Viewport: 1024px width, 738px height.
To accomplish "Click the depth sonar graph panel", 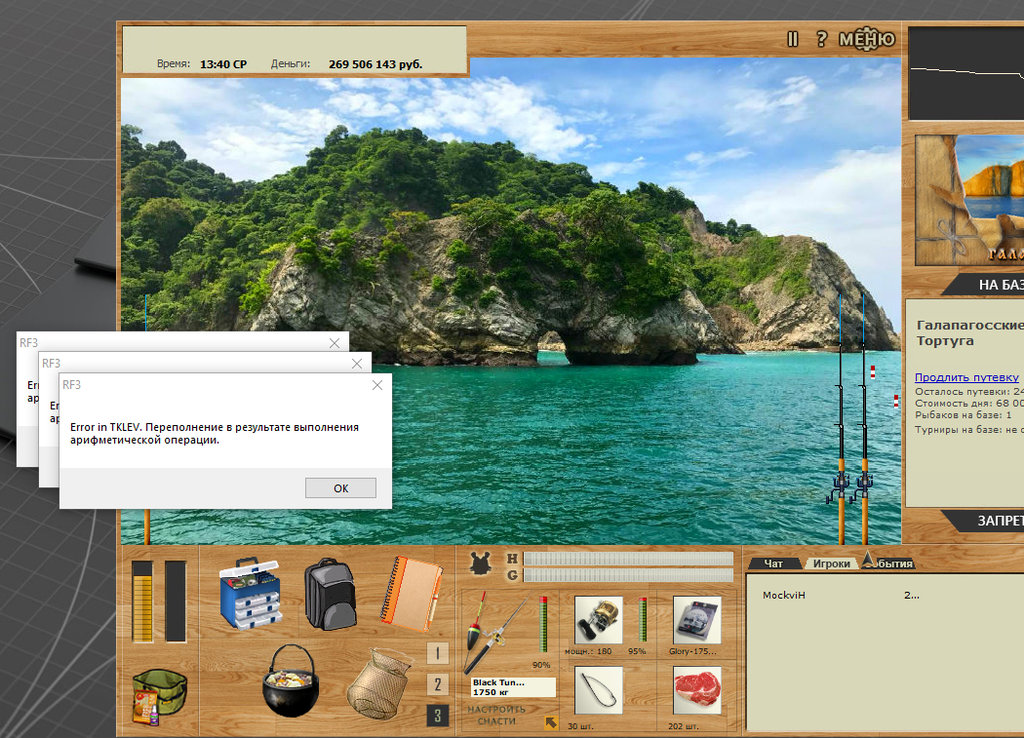I will (967, 73).
